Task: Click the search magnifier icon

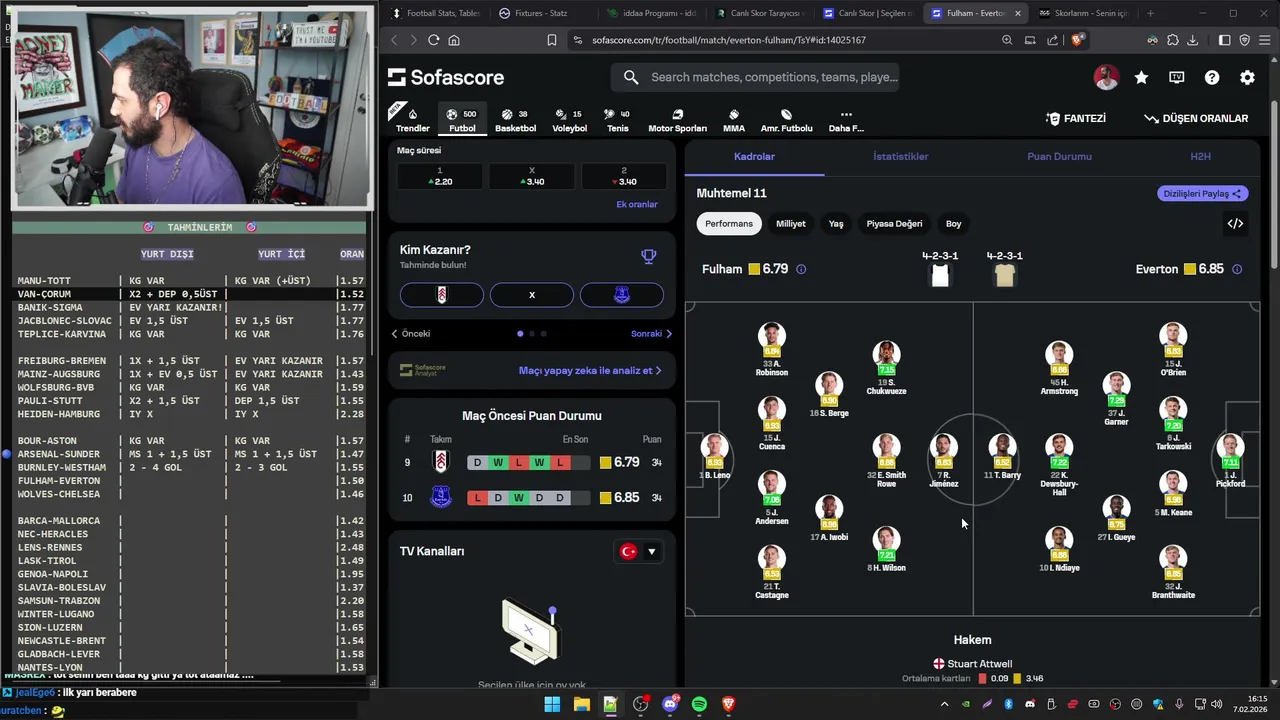Action: [x=631, y=77]
